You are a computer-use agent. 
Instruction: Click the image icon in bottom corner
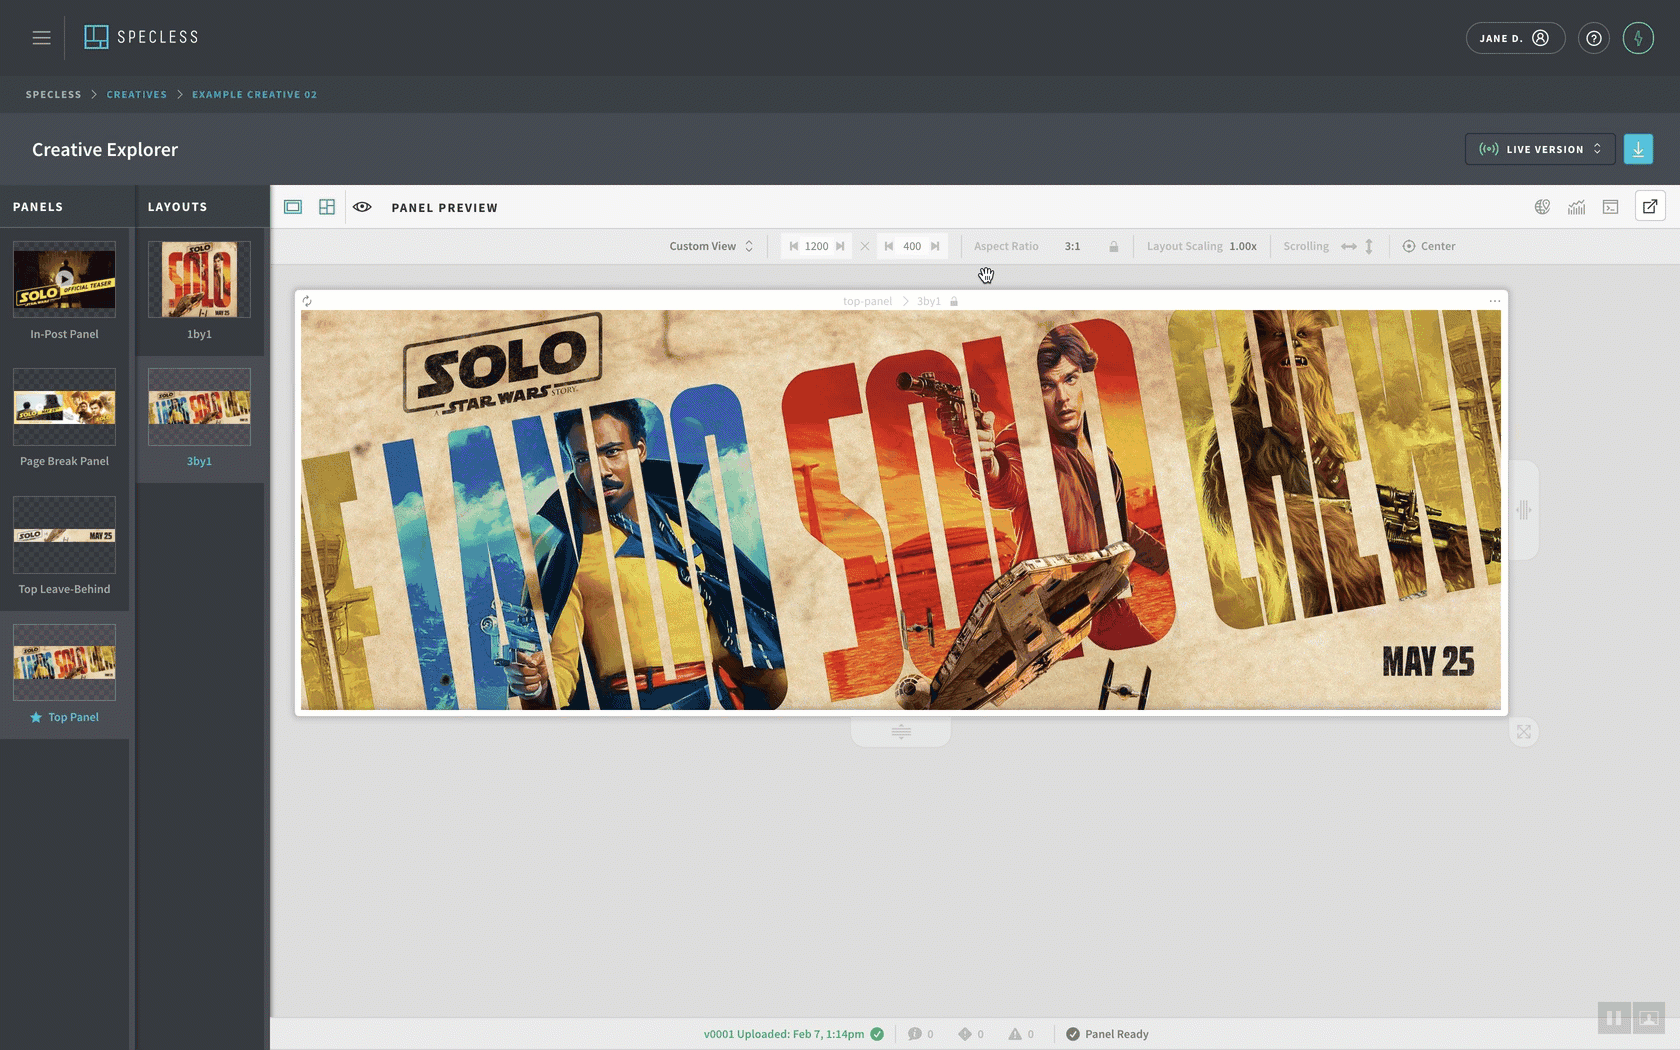coord(1649,1019)
